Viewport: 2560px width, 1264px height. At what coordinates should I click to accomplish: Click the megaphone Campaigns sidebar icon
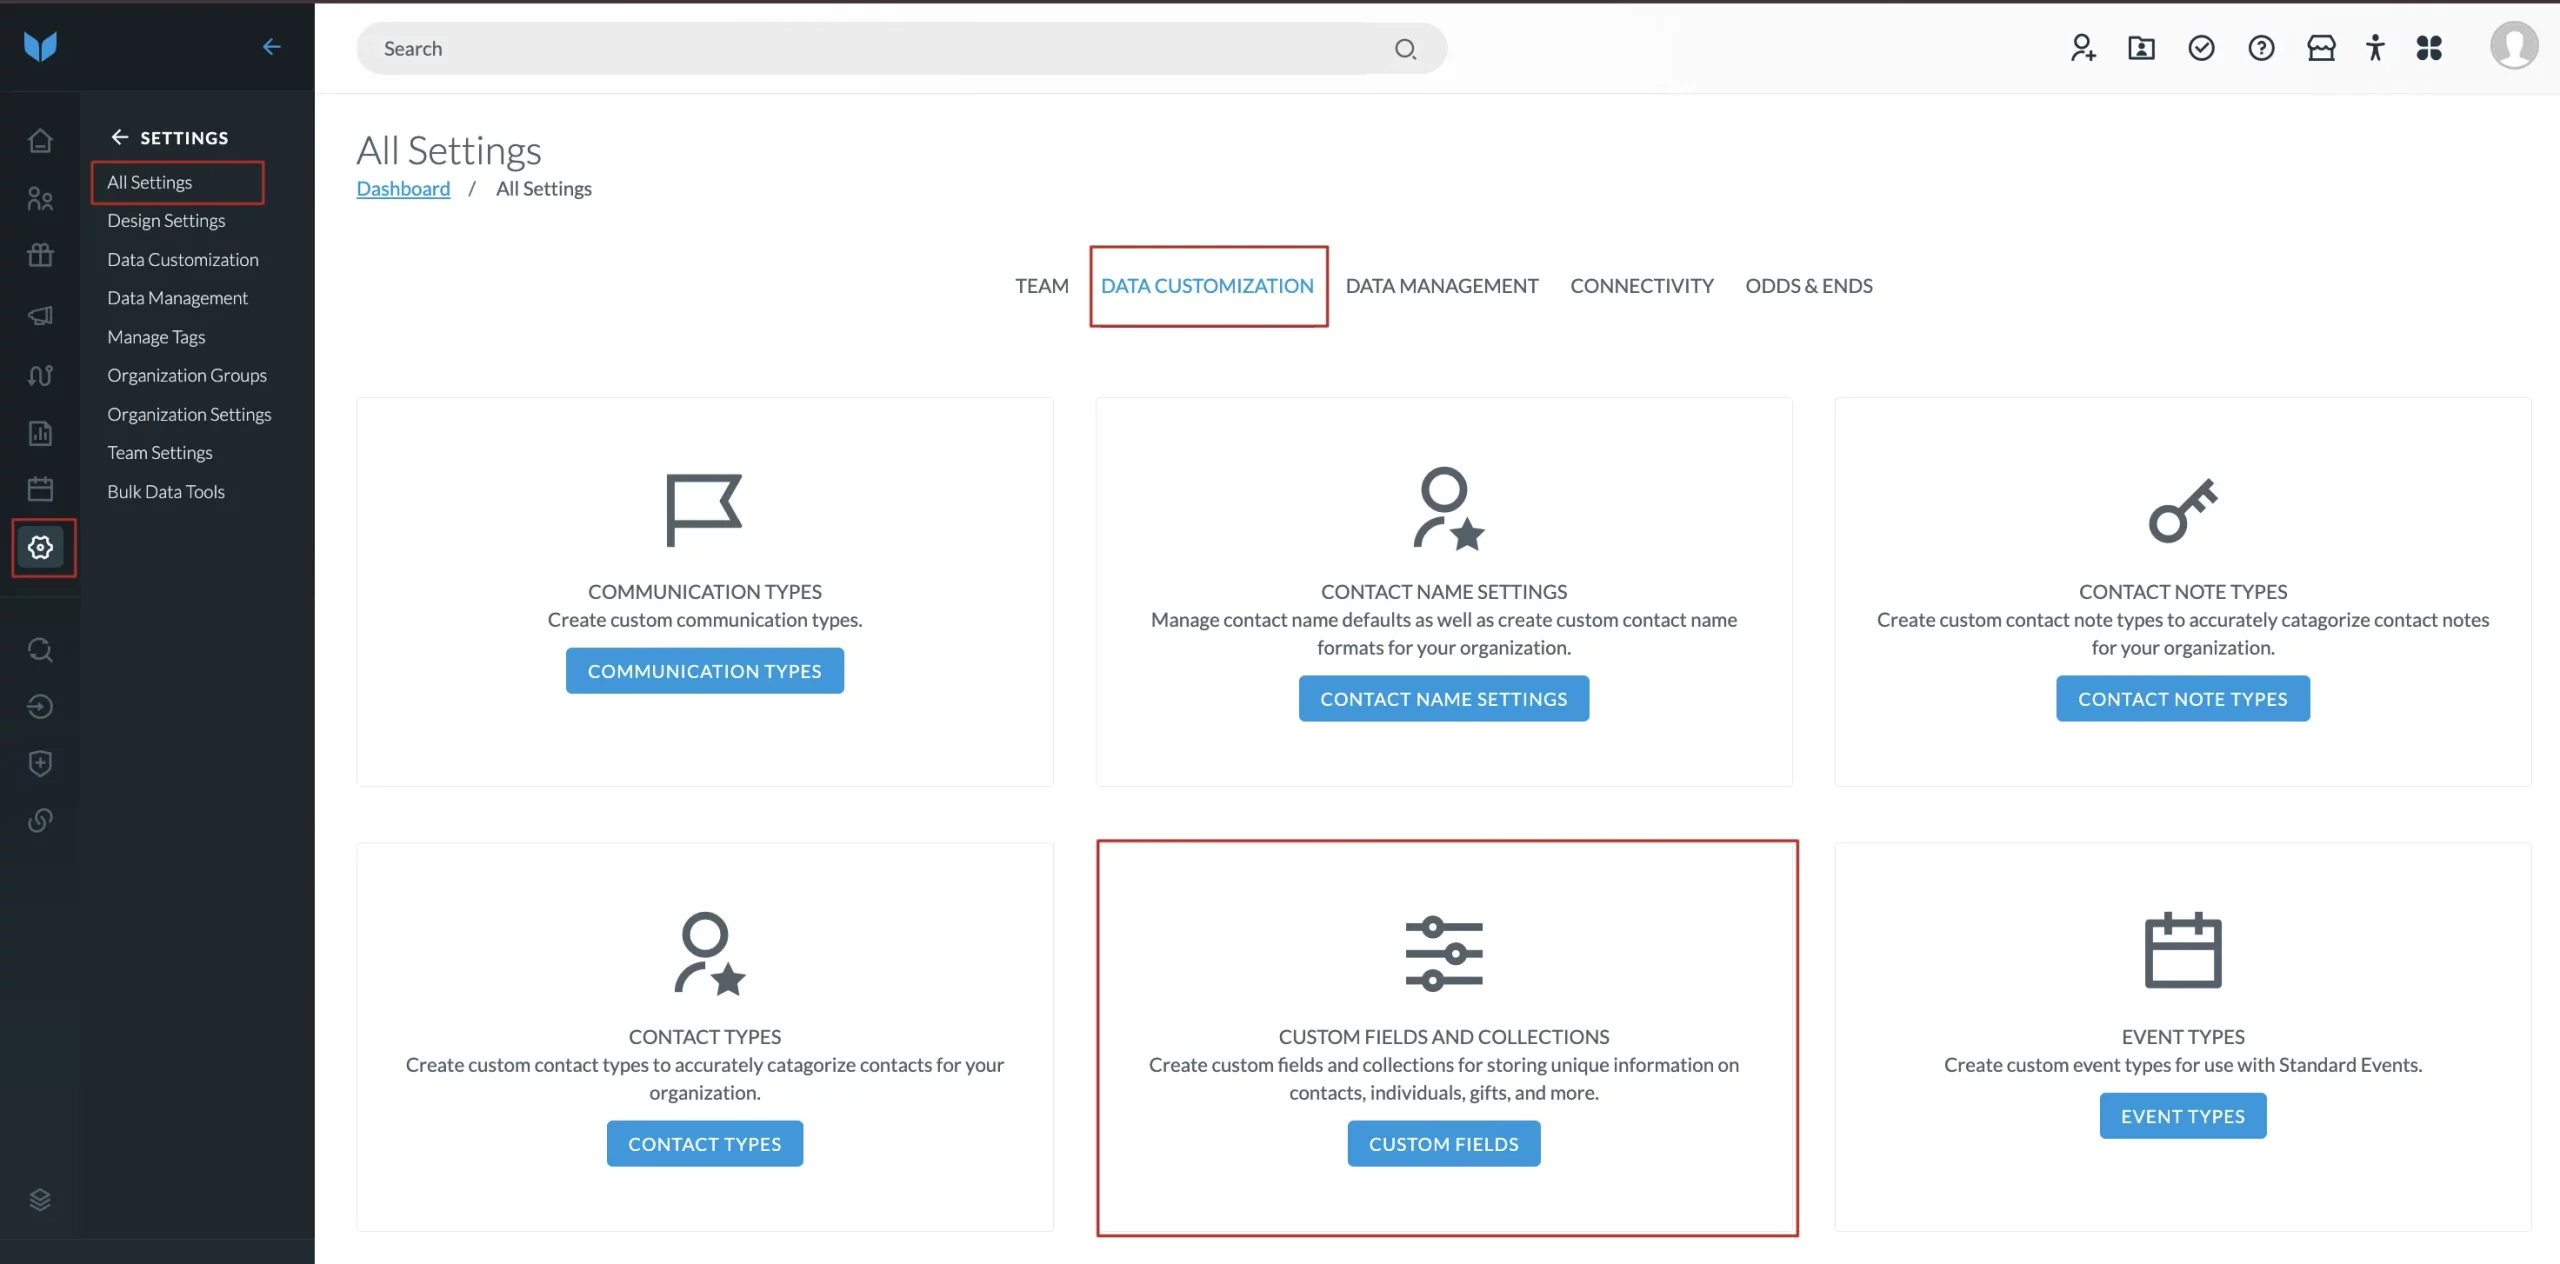(40, 316)
